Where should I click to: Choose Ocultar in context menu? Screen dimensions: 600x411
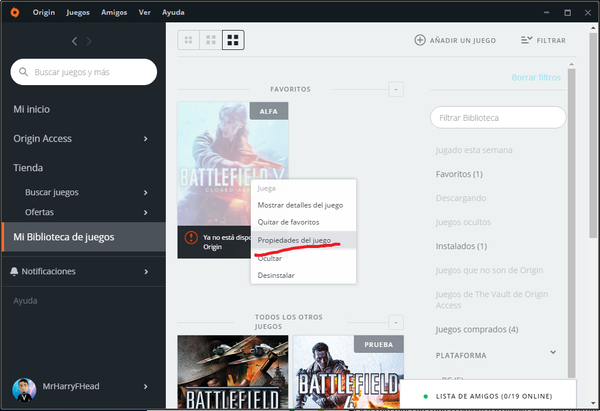pyautogui.click(x=303, y=258)
